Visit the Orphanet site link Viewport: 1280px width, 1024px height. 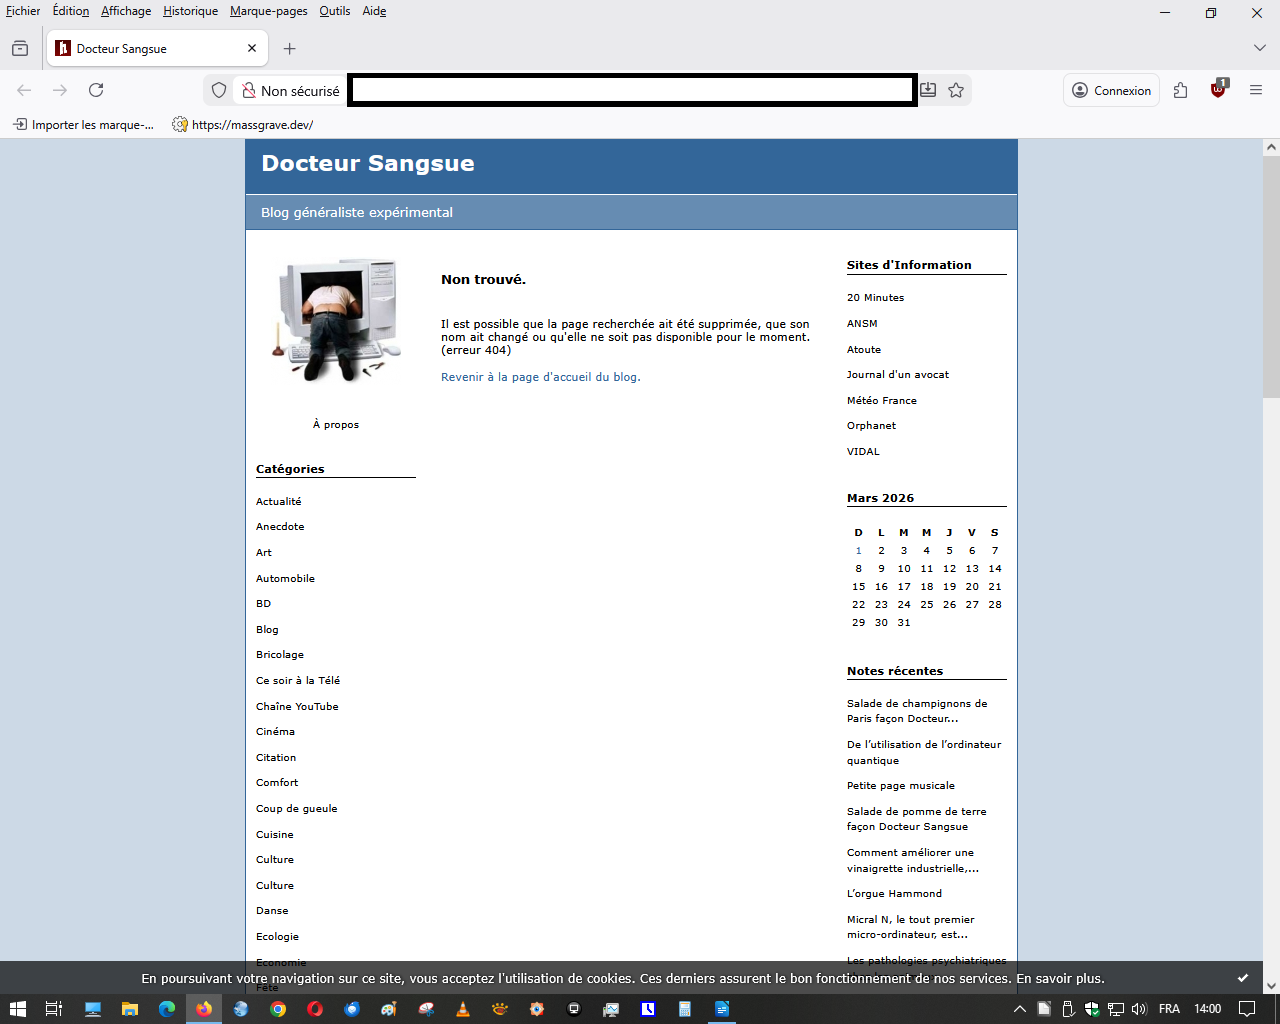pos(871,425)
